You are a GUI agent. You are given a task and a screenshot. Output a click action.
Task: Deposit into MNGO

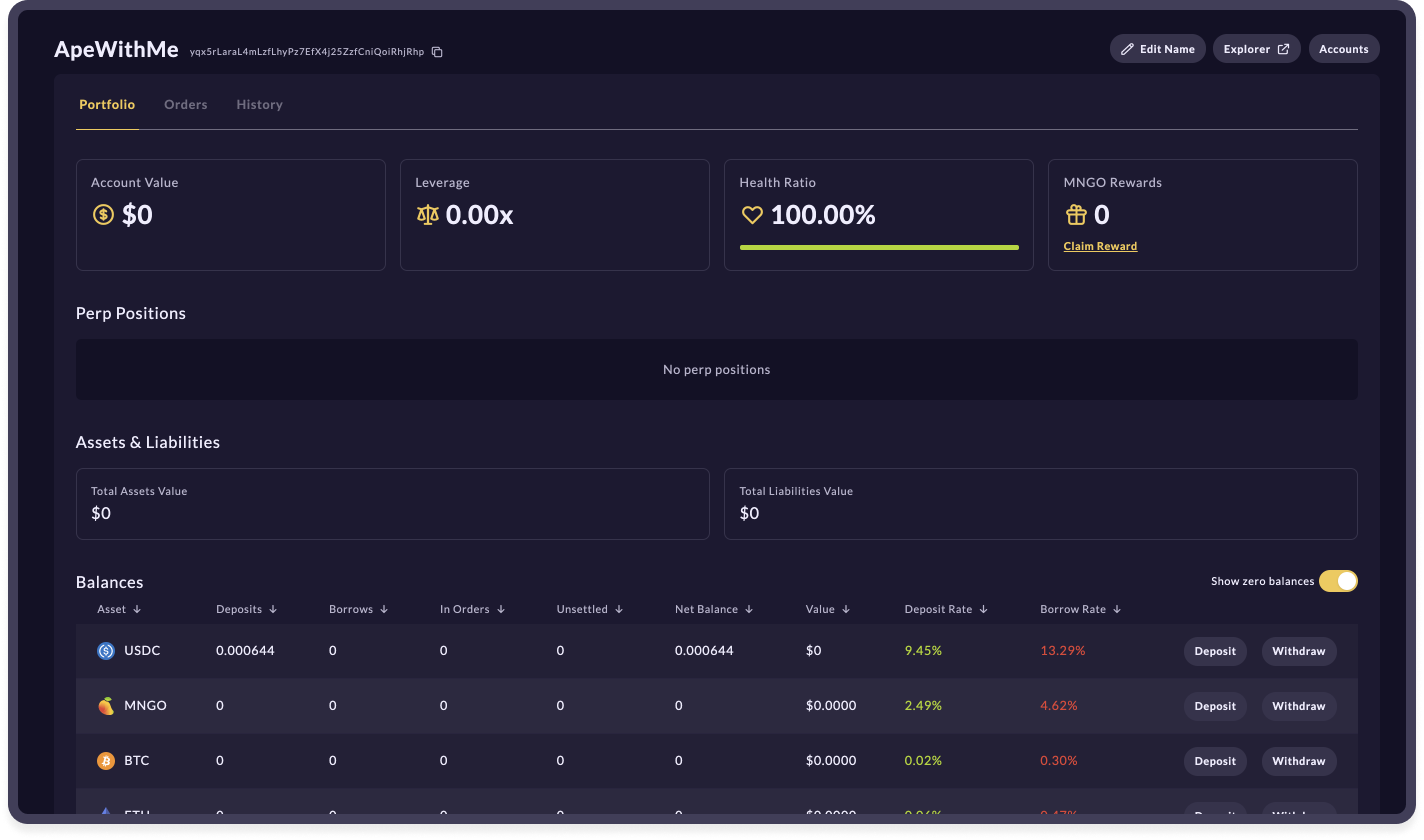1215,706
